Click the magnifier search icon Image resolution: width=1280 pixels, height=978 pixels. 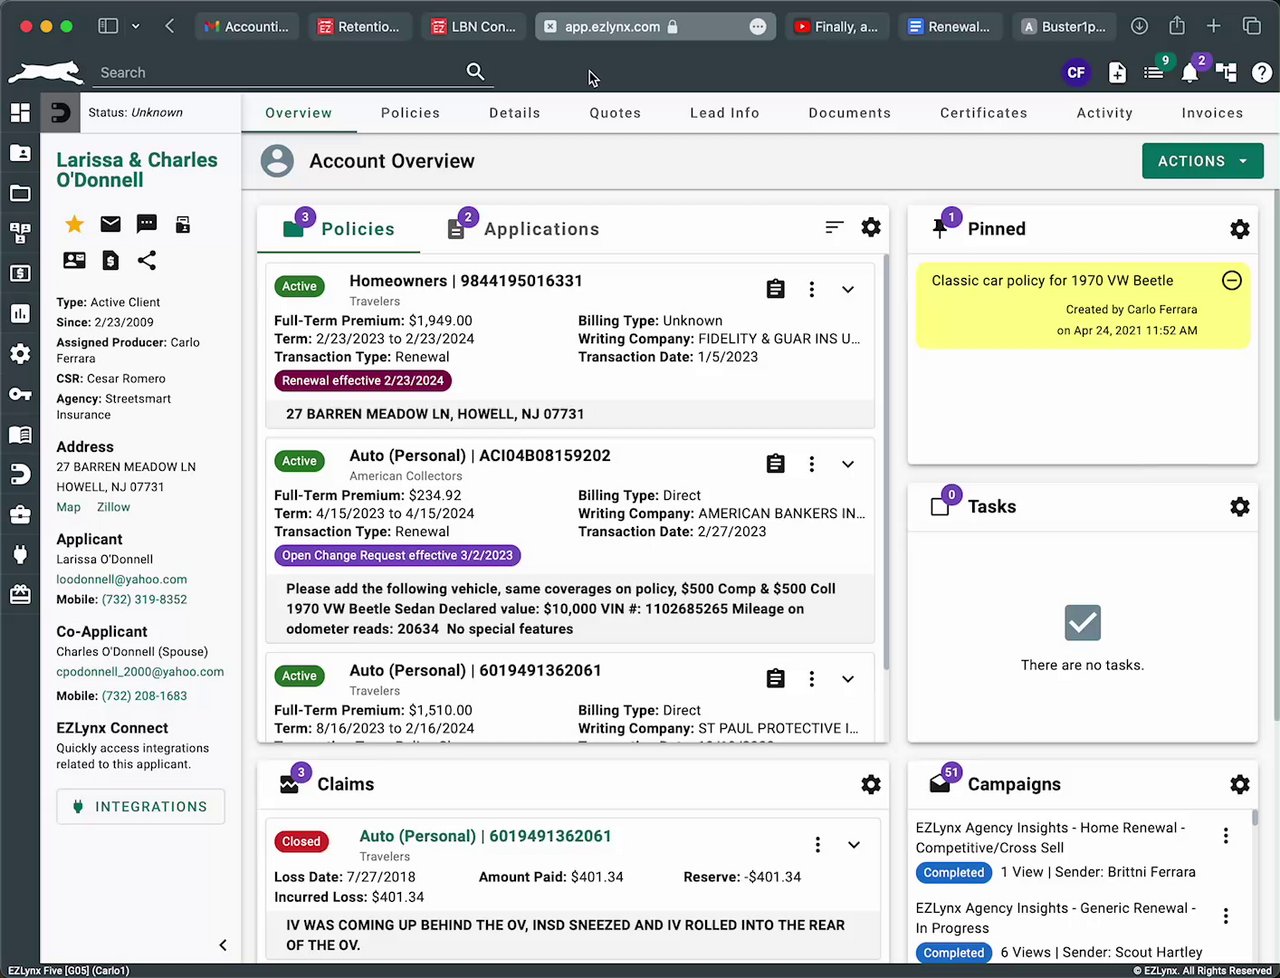476,72
